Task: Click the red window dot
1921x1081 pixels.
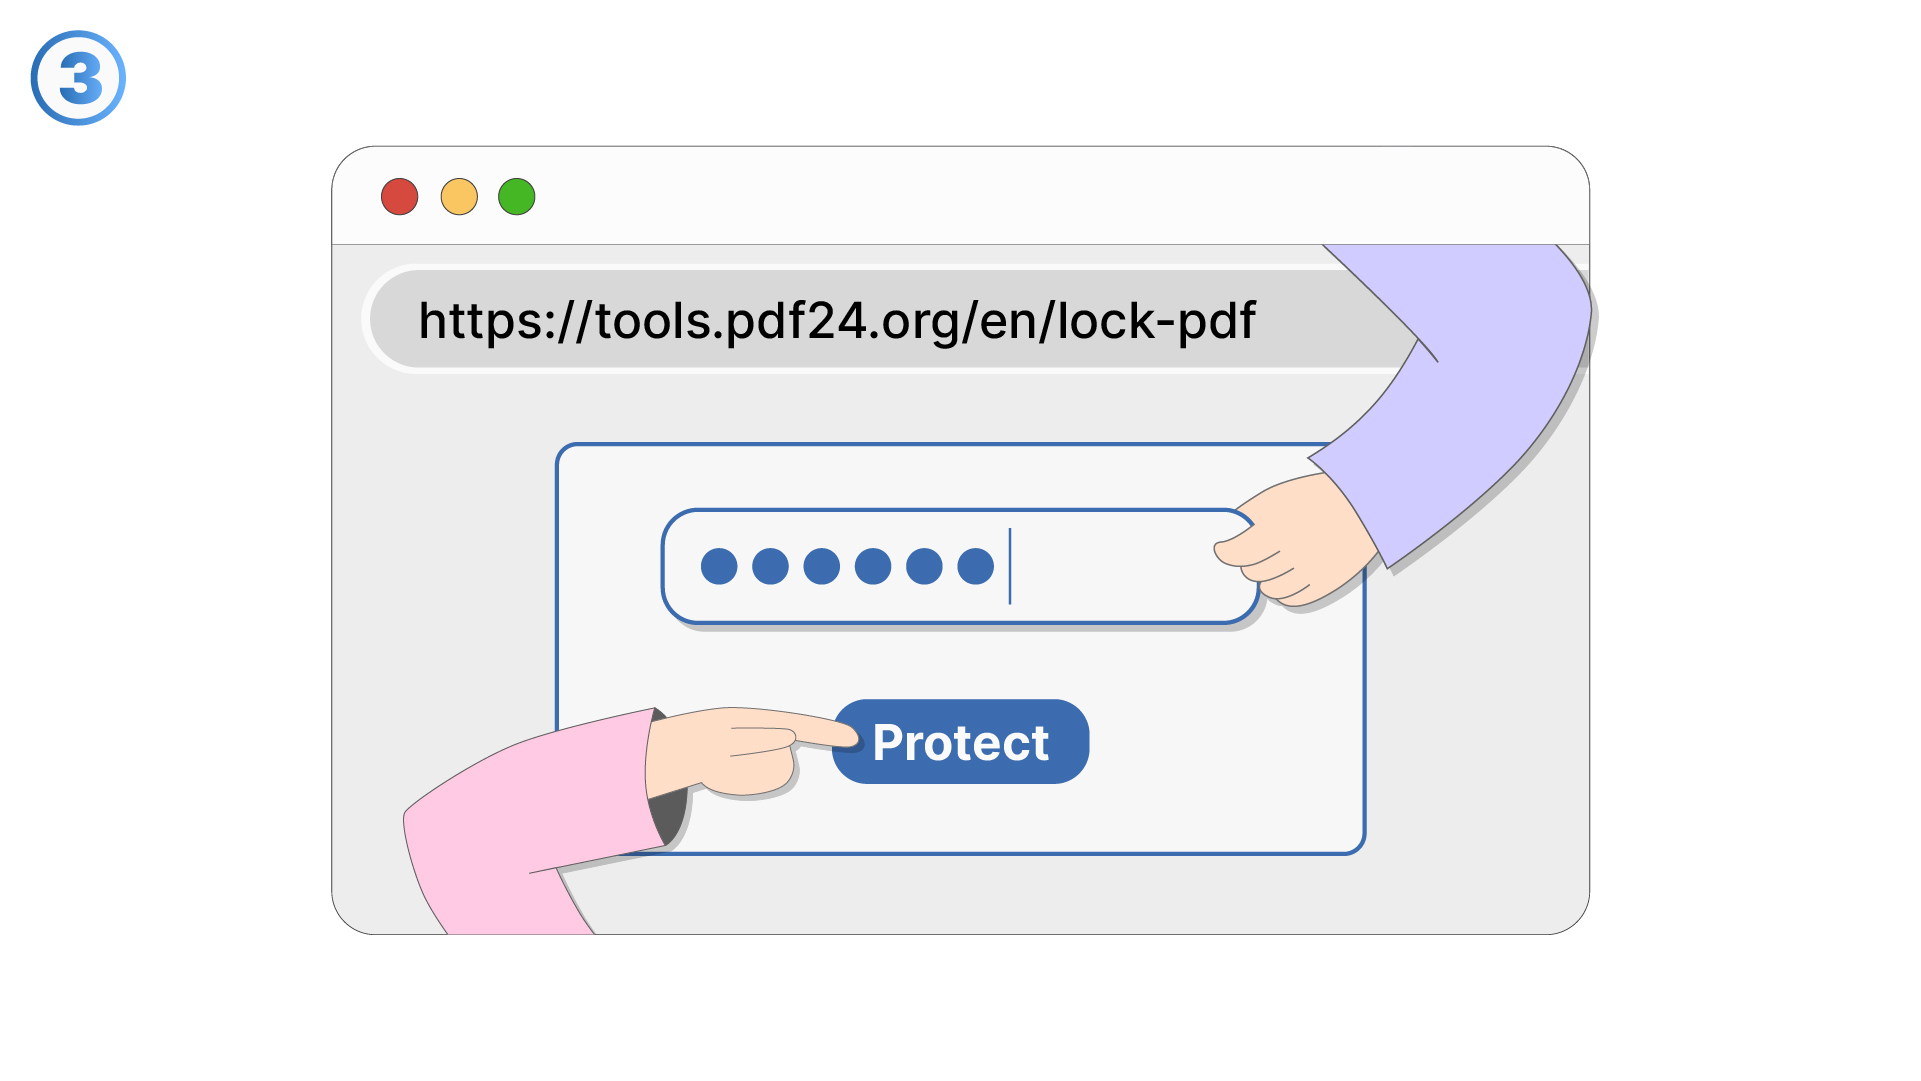Action: (x=399, y=197)
